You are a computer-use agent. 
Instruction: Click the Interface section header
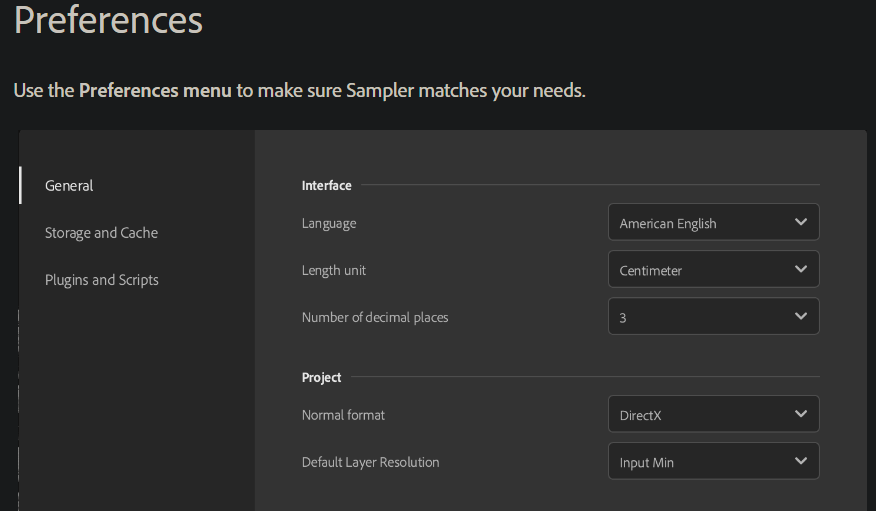pos(326,185)
